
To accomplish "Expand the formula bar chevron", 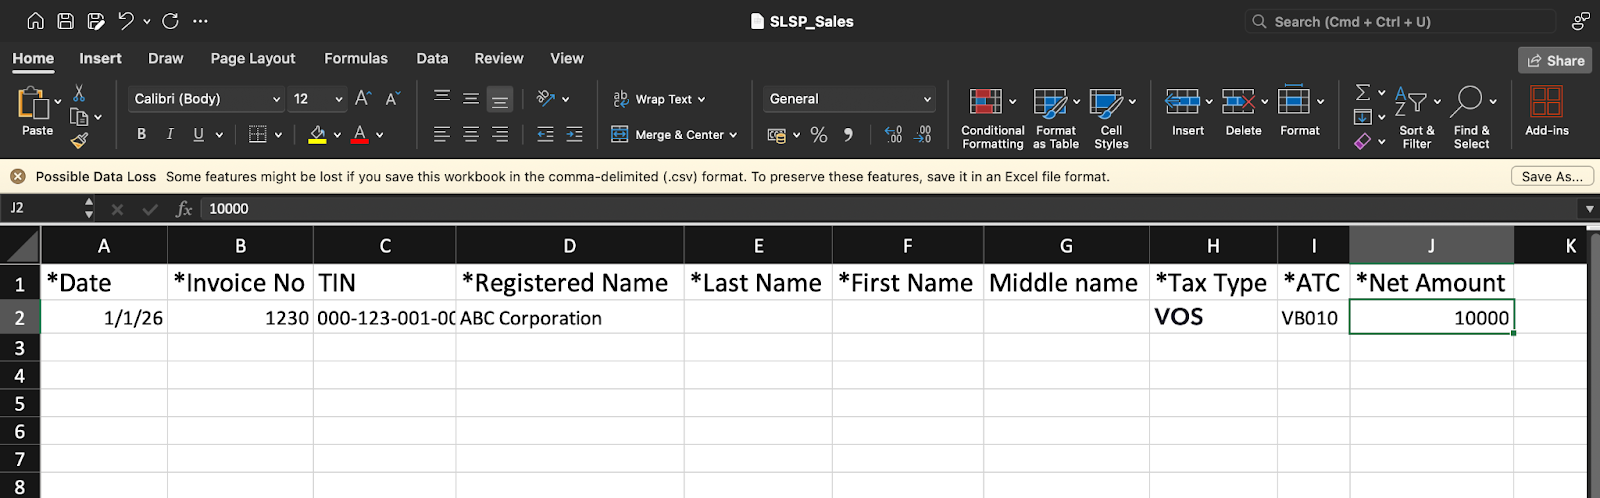I will [x=1589, y=209].
